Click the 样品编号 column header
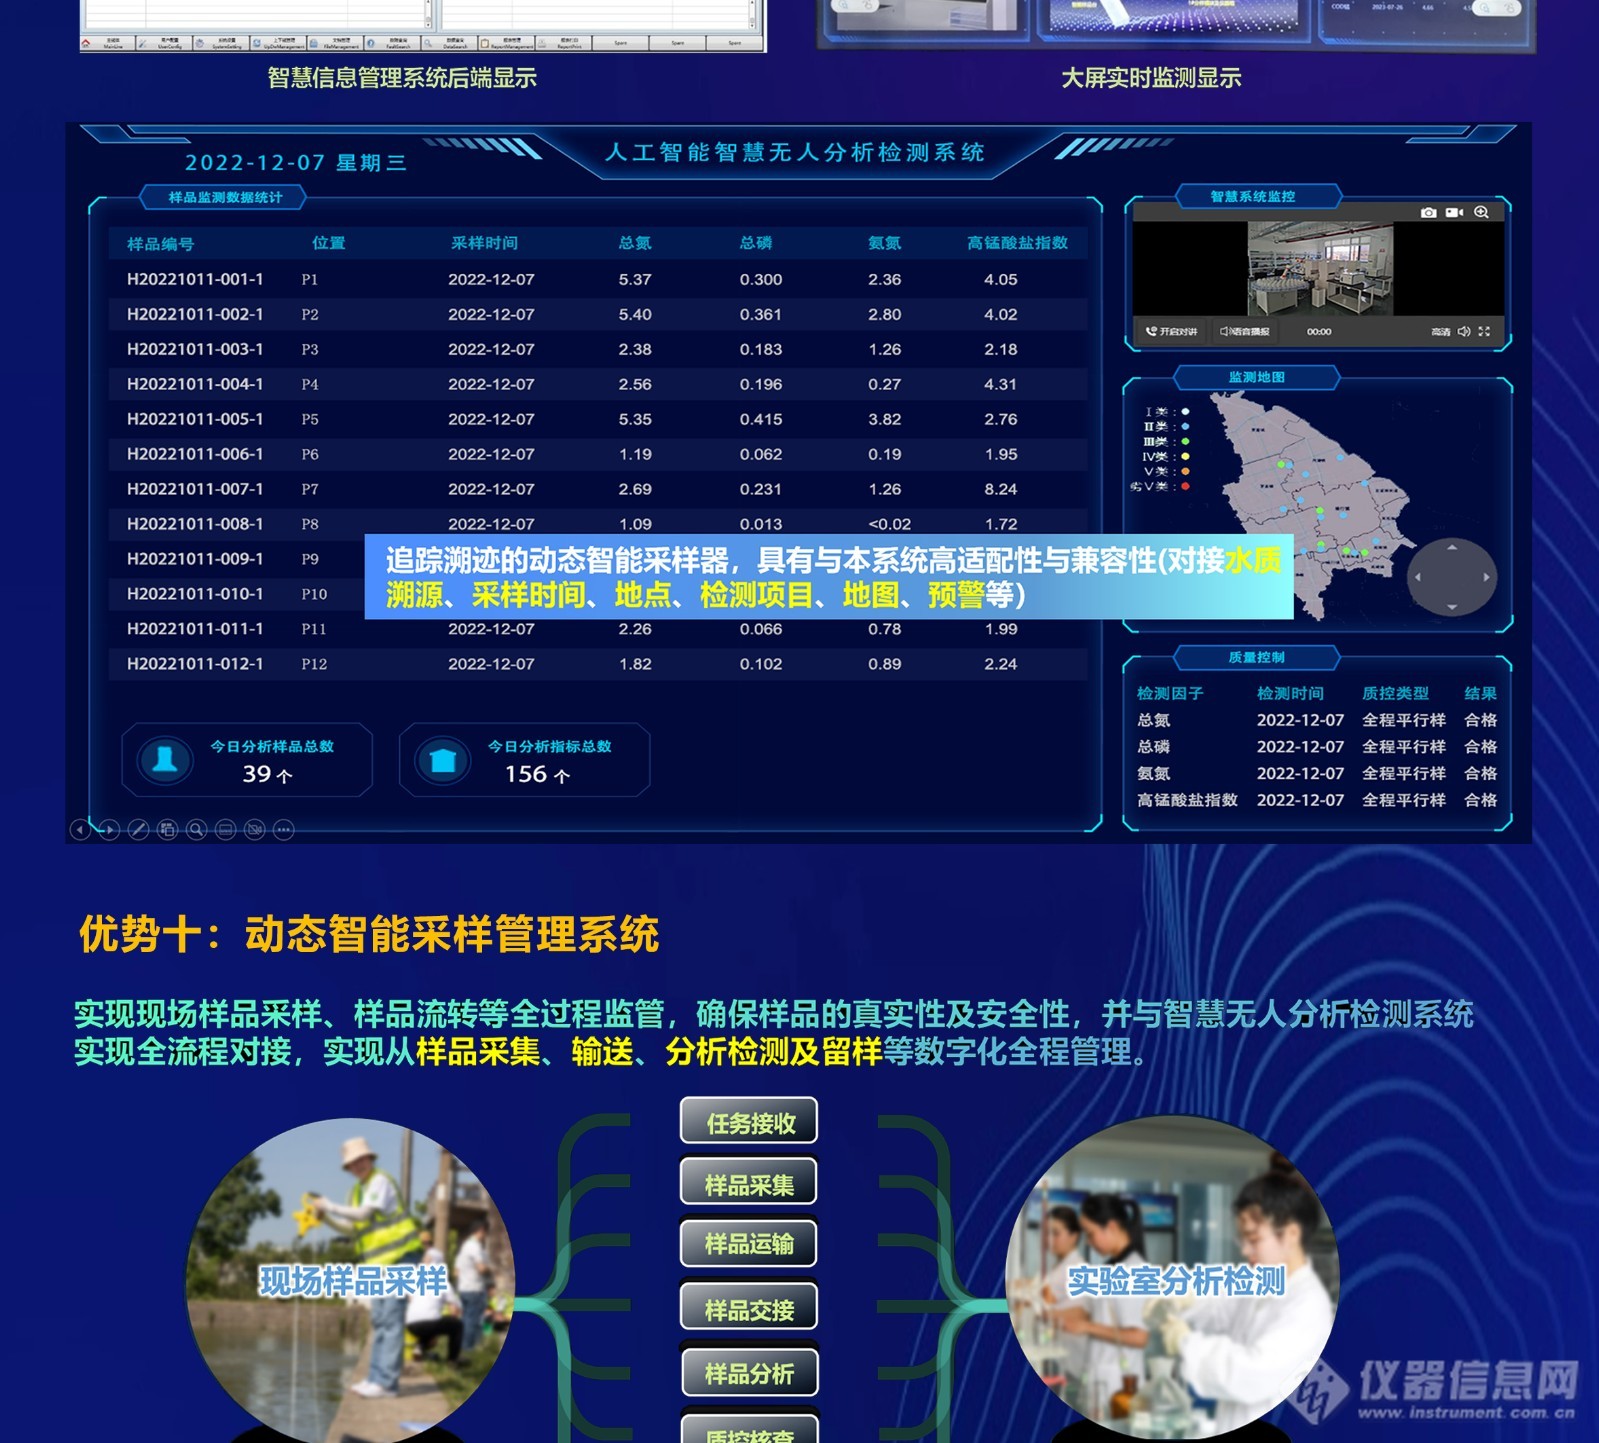The width and height of the screenshot is (1599, 1443). [x=160, y=243]
